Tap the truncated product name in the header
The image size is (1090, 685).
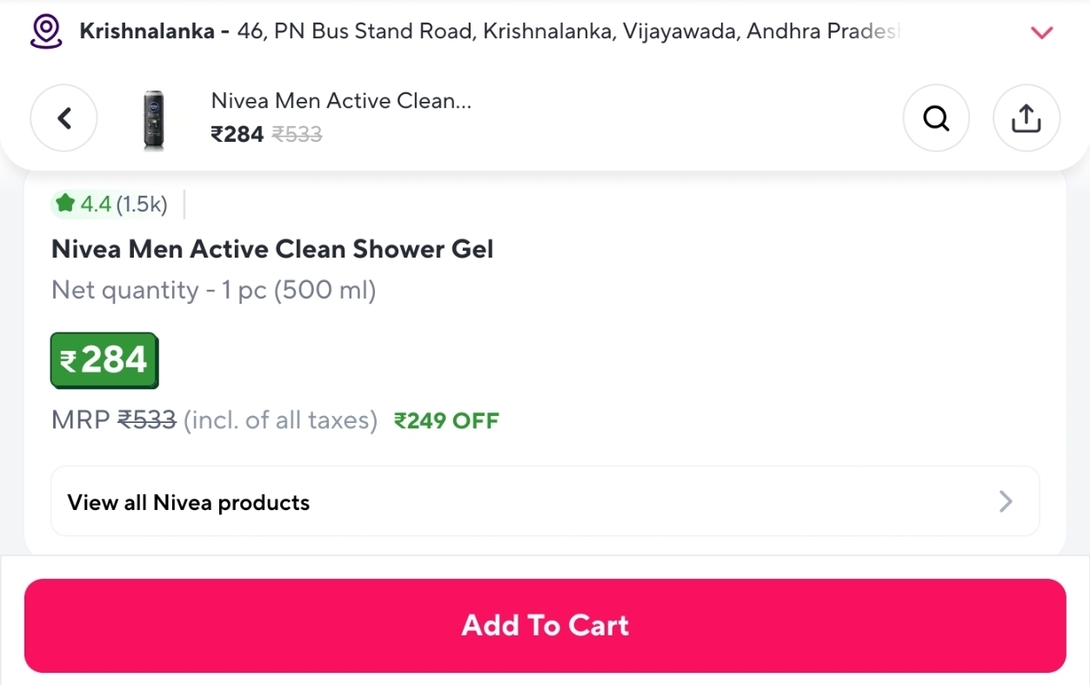(x=341, y=101)
